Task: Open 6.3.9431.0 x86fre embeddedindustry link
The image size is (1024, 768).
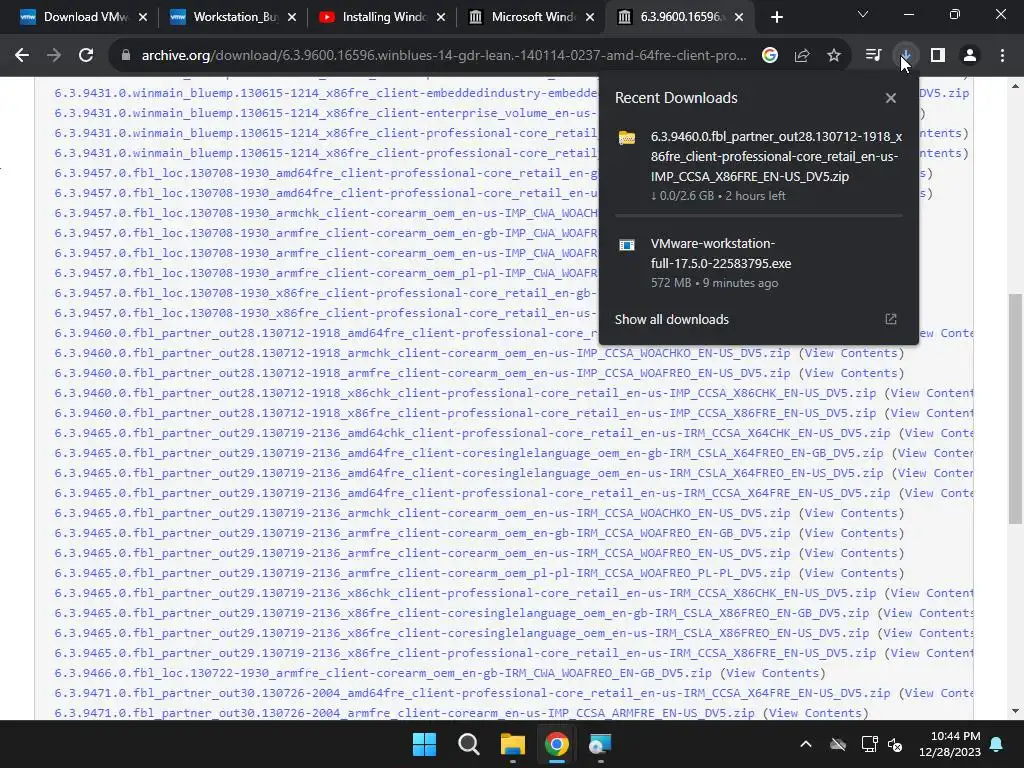Action: (x=326, y=93)
